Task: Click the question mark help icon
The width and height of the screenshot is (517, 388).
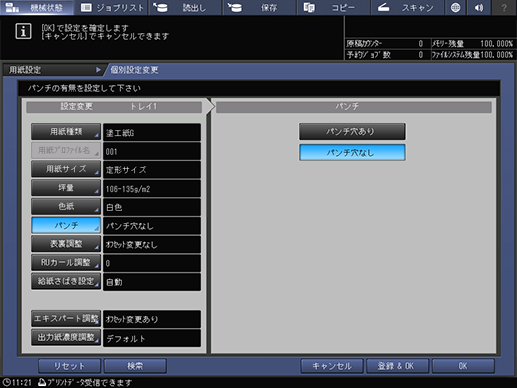Action: 504,7
